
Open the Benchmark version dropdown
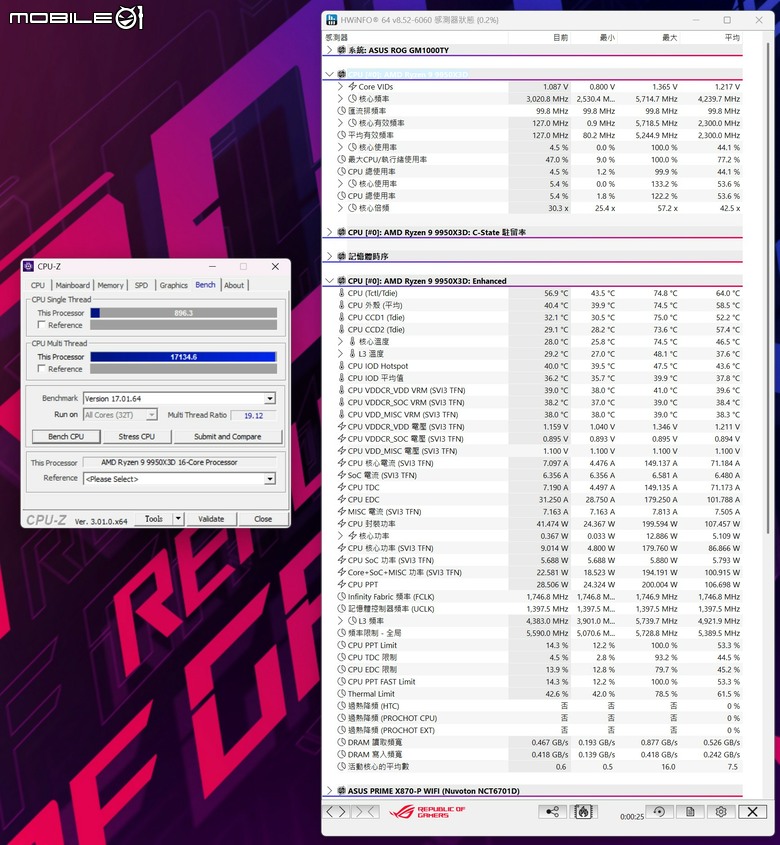coord(270,398)
